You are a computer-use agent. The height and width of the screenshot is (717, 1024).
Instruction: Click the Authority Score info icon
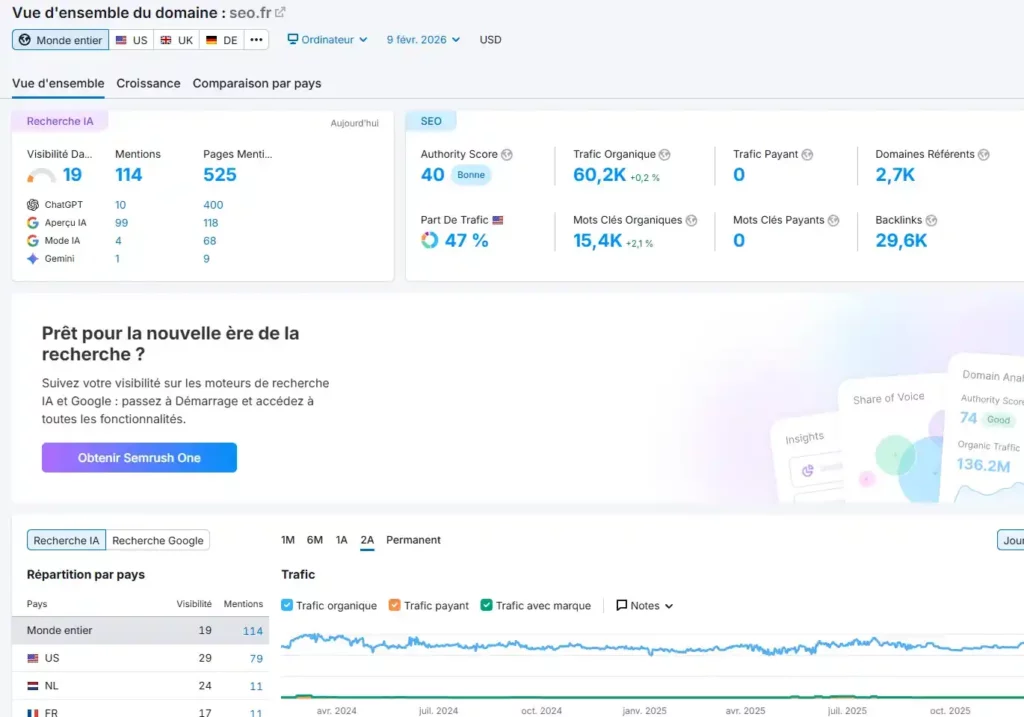[x=507, y=154]
